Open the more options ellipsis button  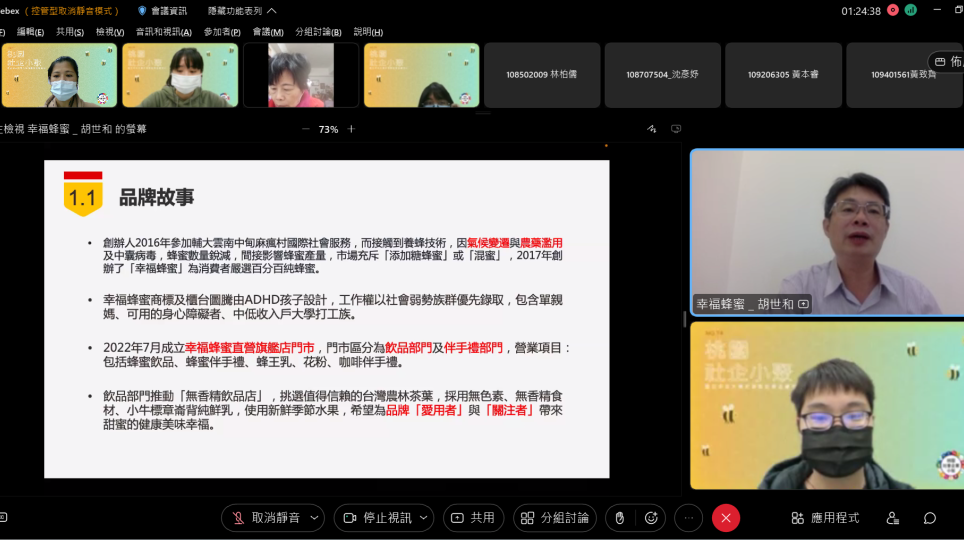[688, 518]
